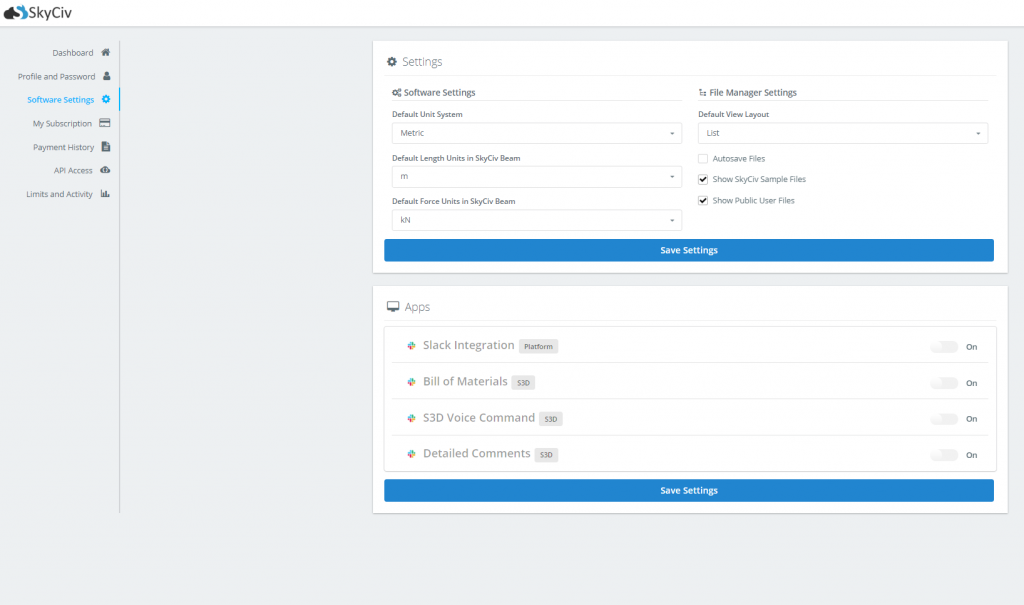Click the On label of Slack Integration
Image resolution: width=1024 pixels, height=605 pixels.
972,347
